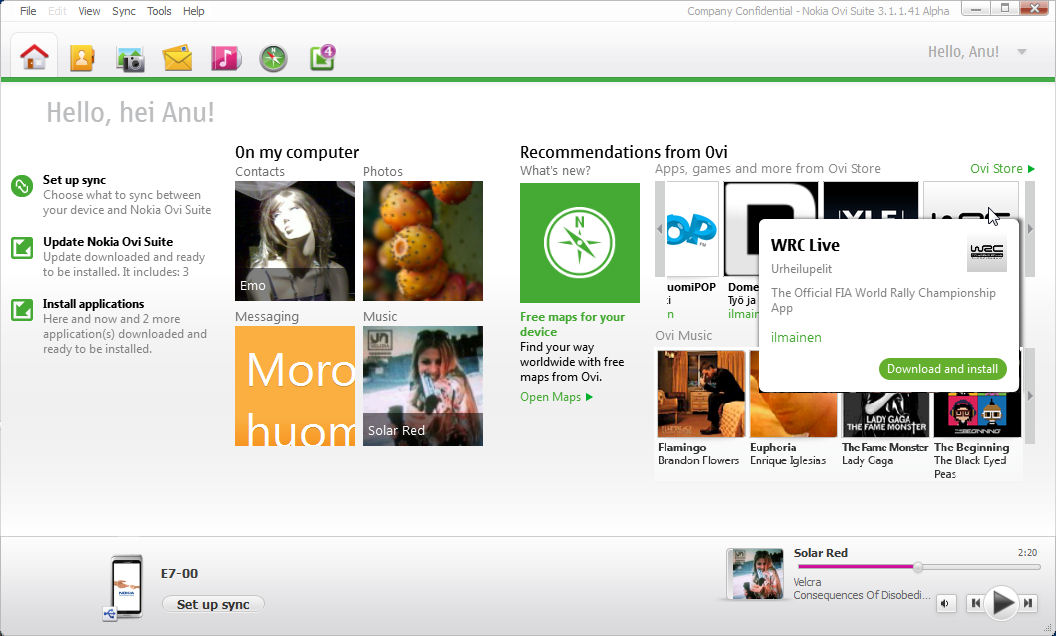Click Download and install for WRC Live
The height and width of the screenshot is (636, 1056).
tap(942, 368)
